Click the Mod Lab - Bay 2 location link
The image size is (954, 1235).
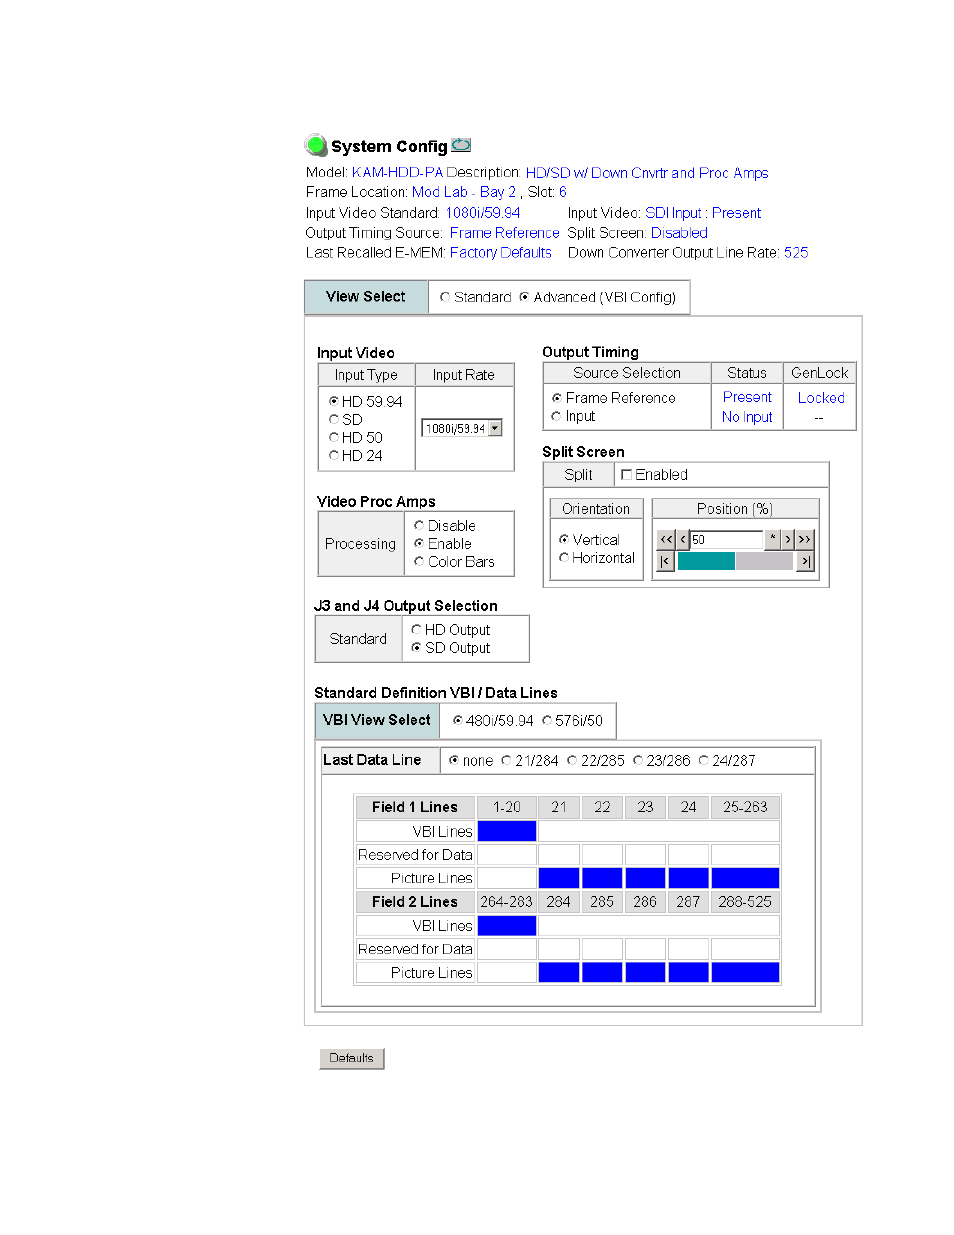(x=464, y=192)
